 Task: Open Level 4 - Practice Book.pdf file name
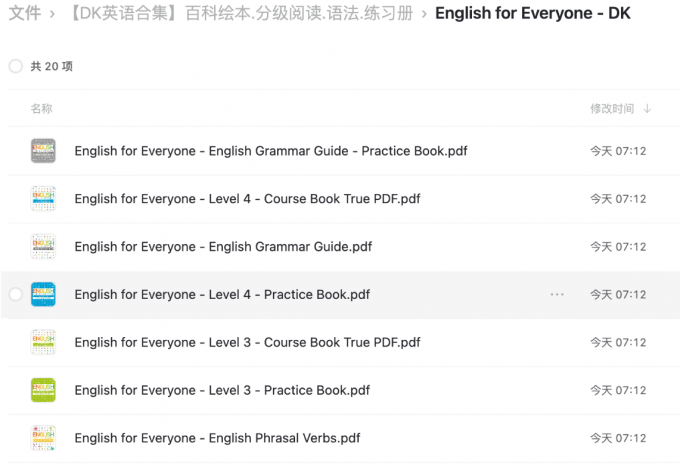coord(222,295)
